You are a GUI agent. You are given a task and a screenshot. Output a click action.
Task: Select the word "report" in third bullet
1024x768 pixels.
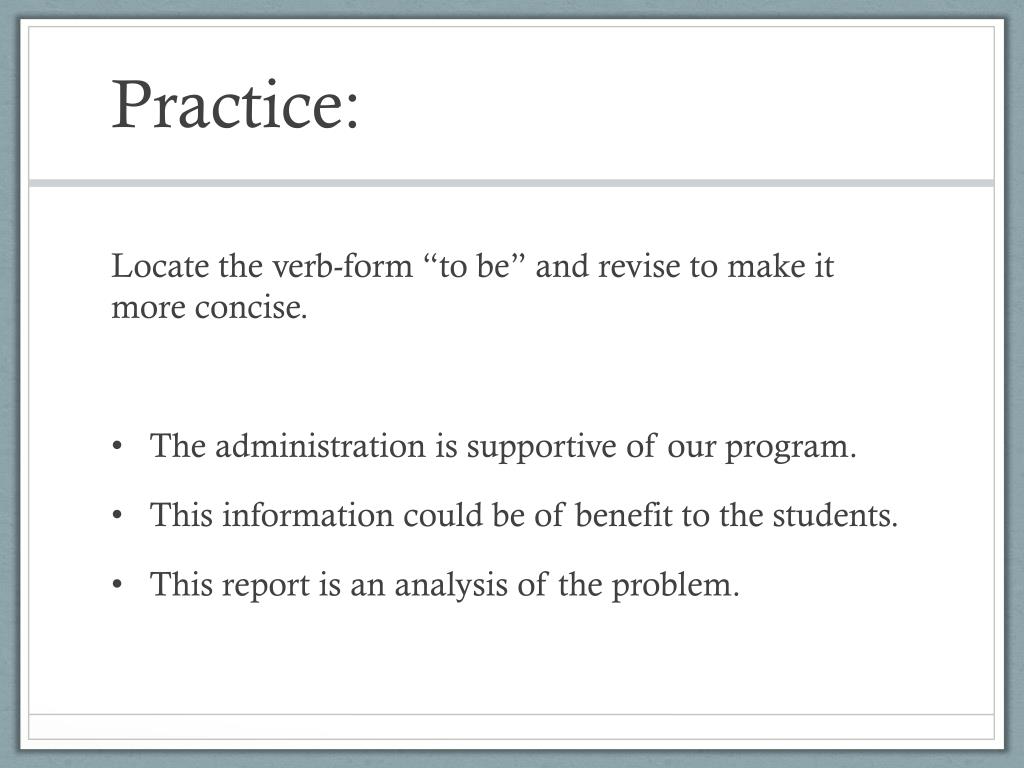[266, 586]
